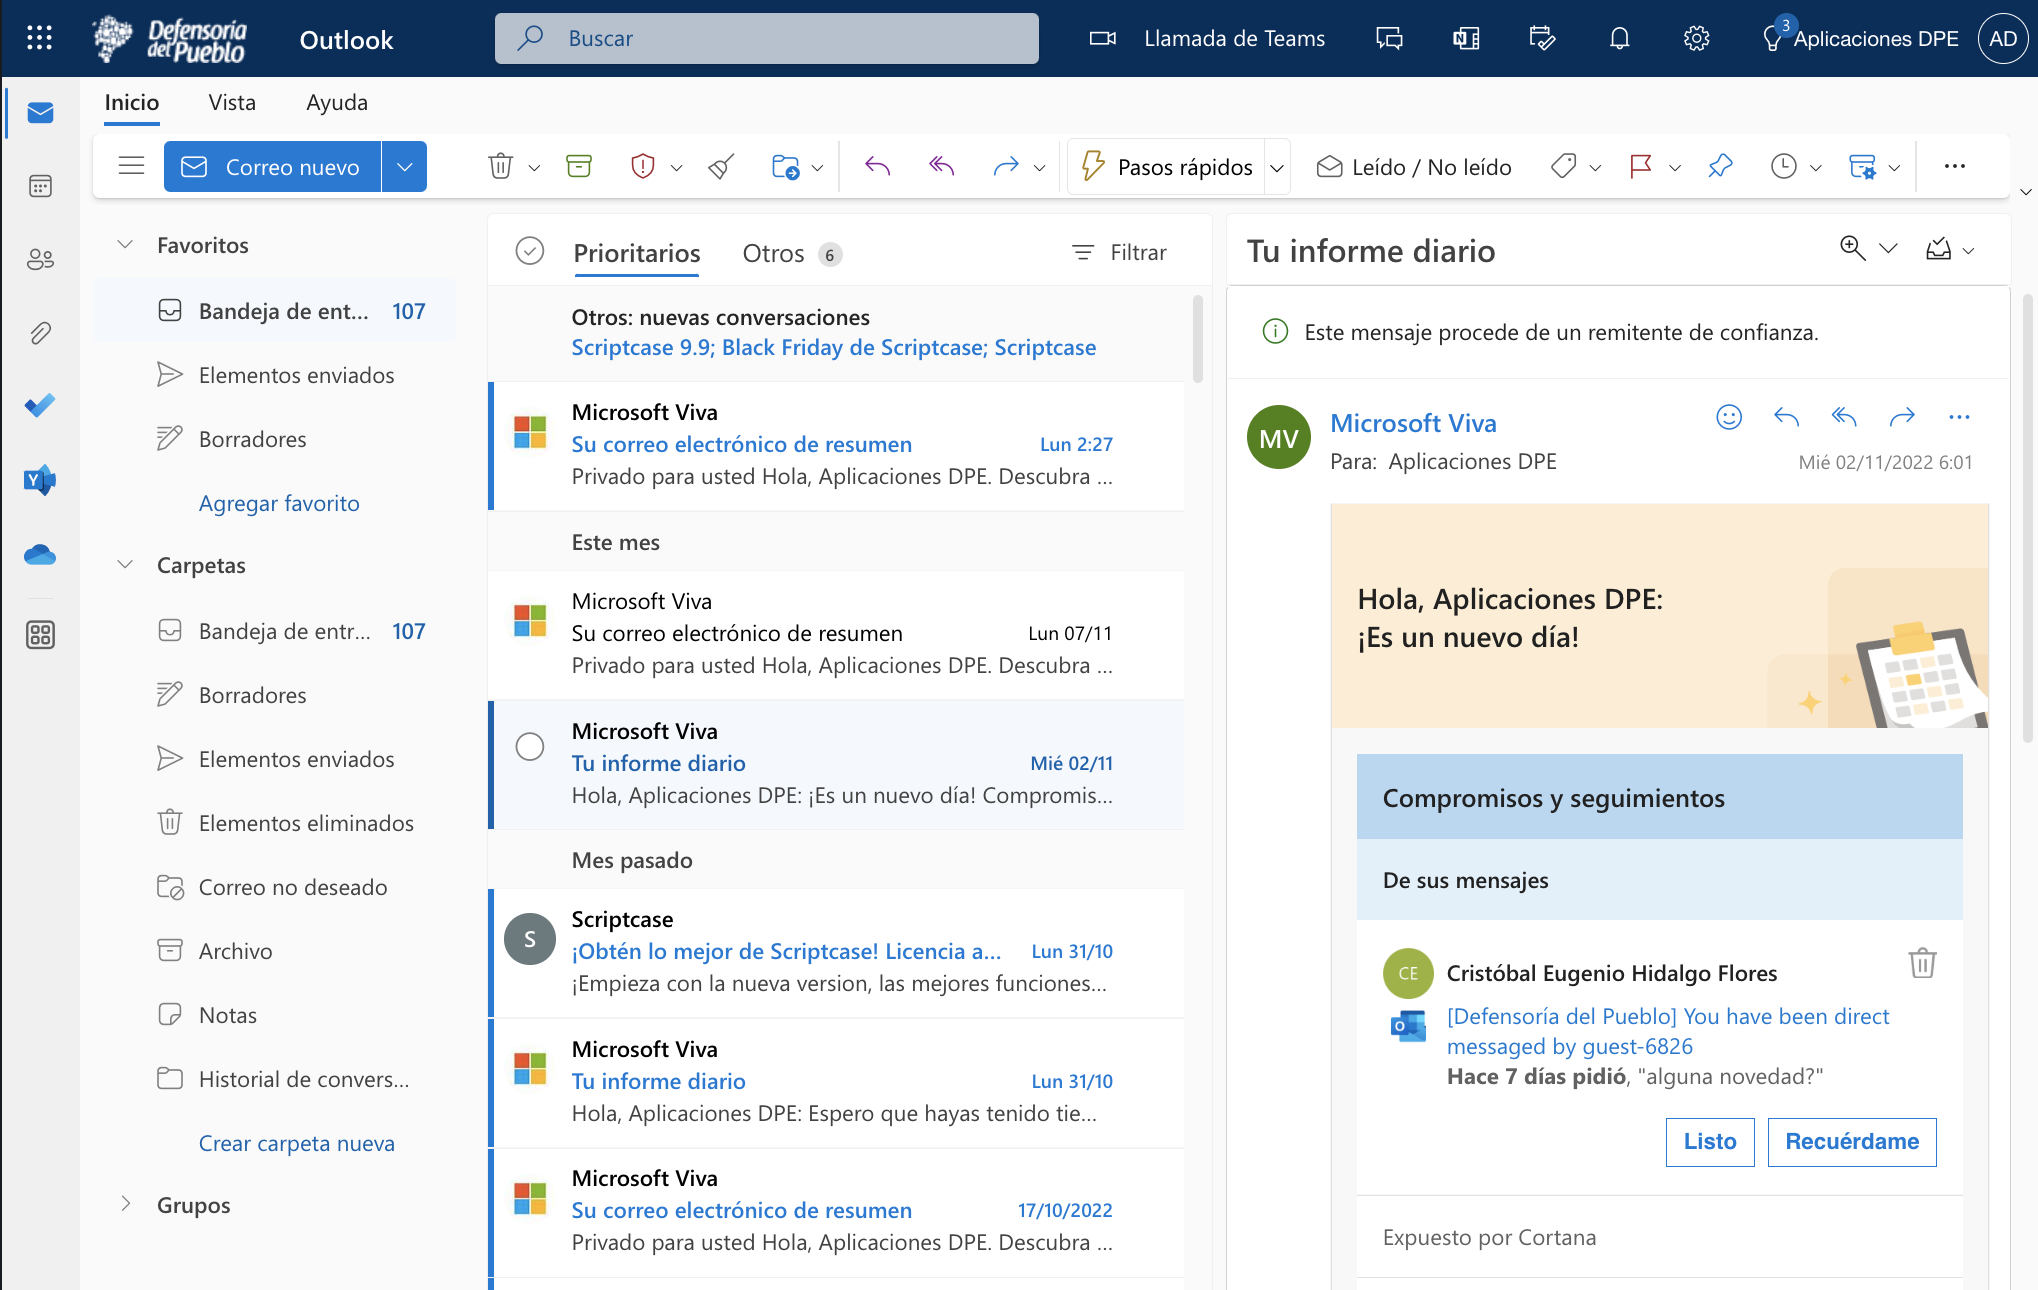Open the Pasos rápidos dropdown arrow

(1277, 168)
